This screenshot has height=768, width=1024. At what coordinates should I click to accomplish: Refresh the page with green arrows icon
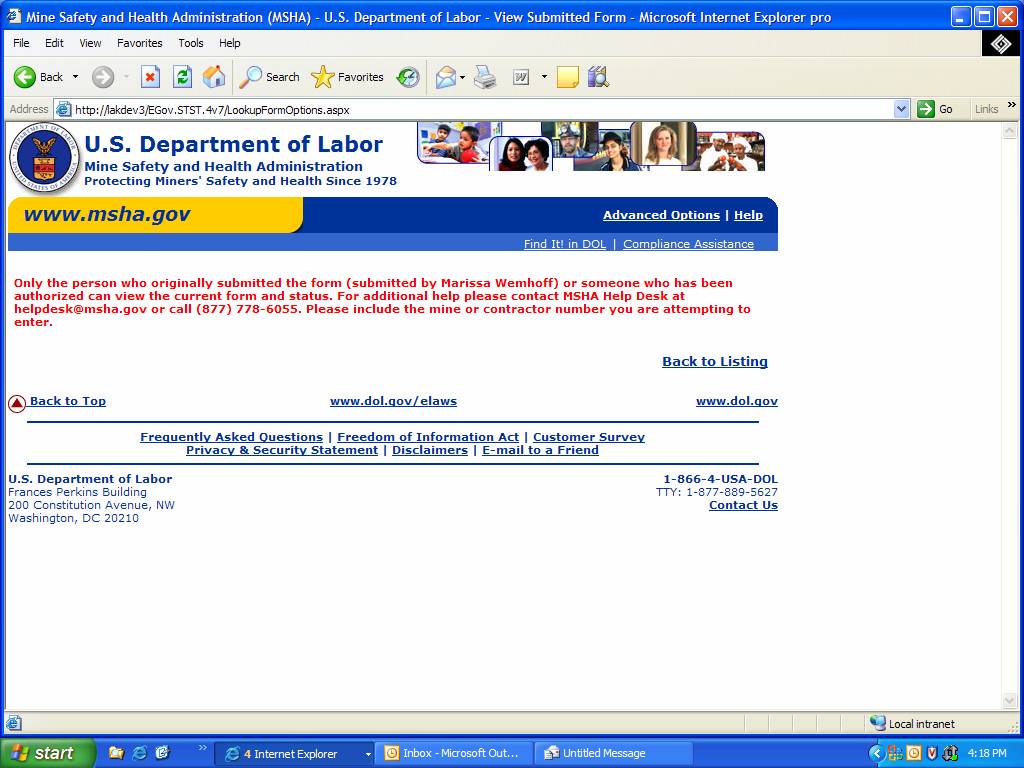coord(182,77)
